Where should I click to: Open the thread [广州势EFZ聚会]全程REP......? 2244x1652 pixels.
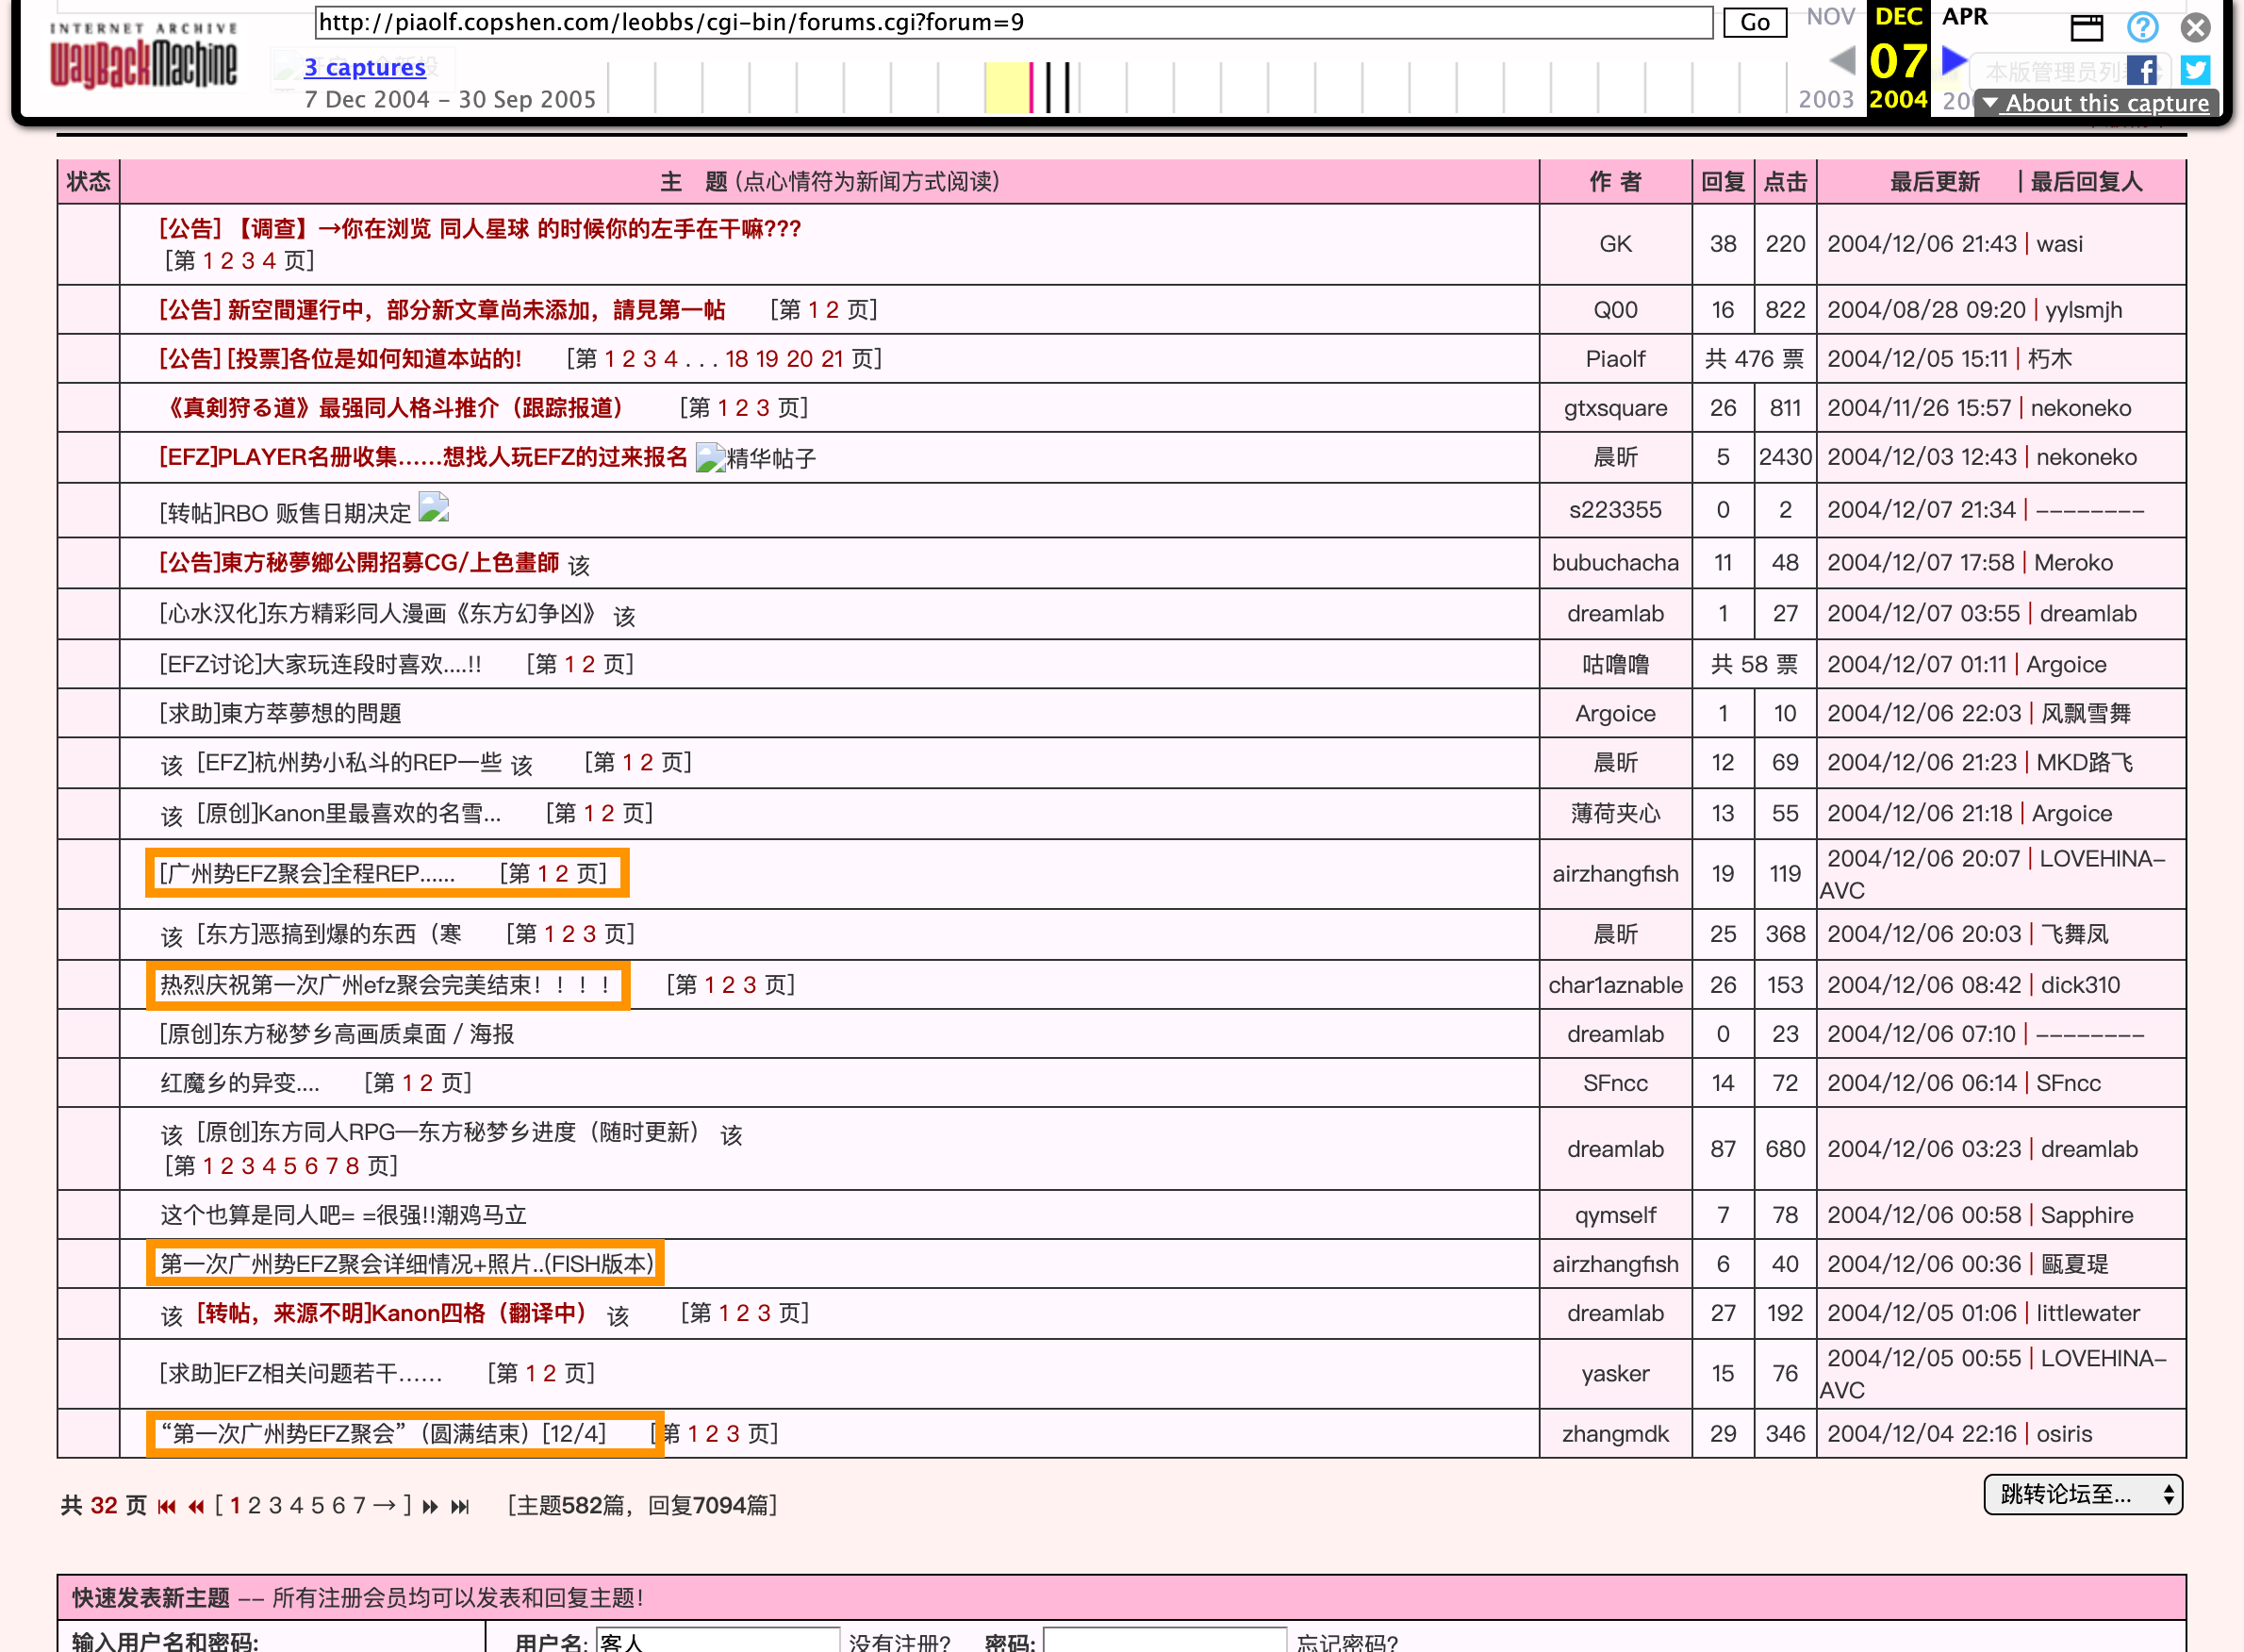307,873
